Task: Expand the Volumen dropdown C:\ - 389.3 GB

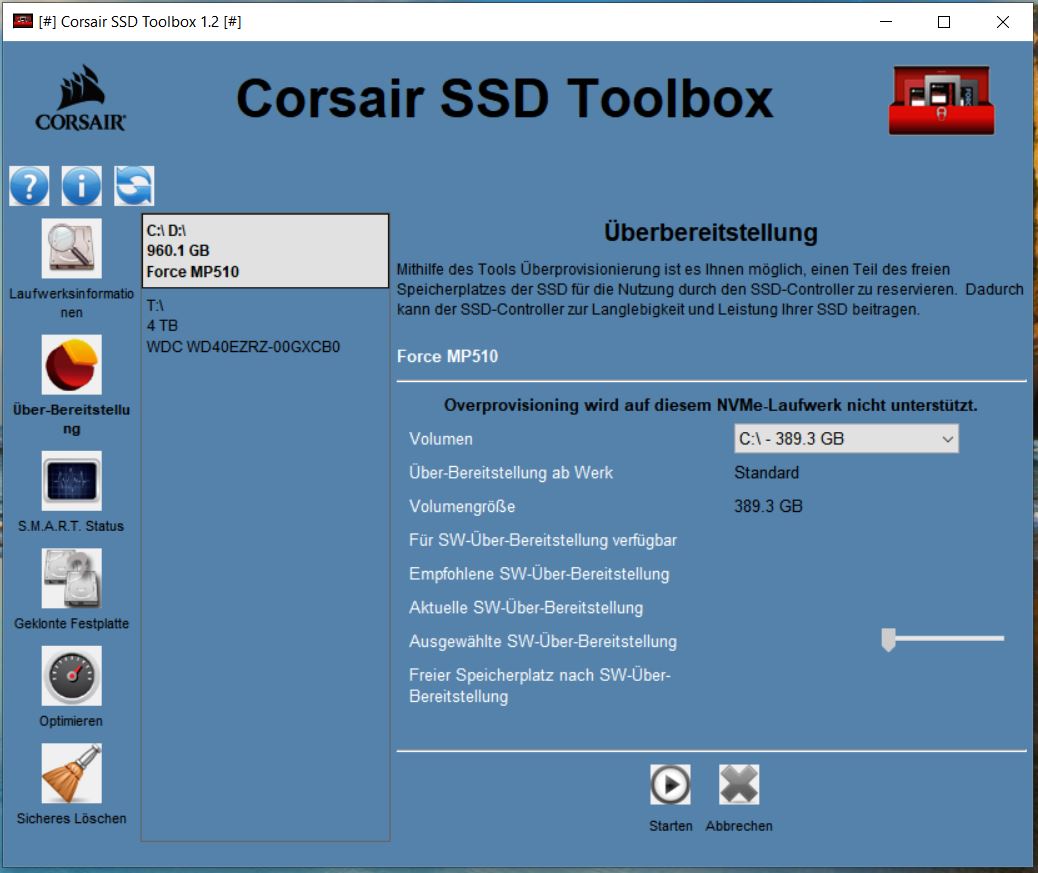Action: [x=846, y=439]
